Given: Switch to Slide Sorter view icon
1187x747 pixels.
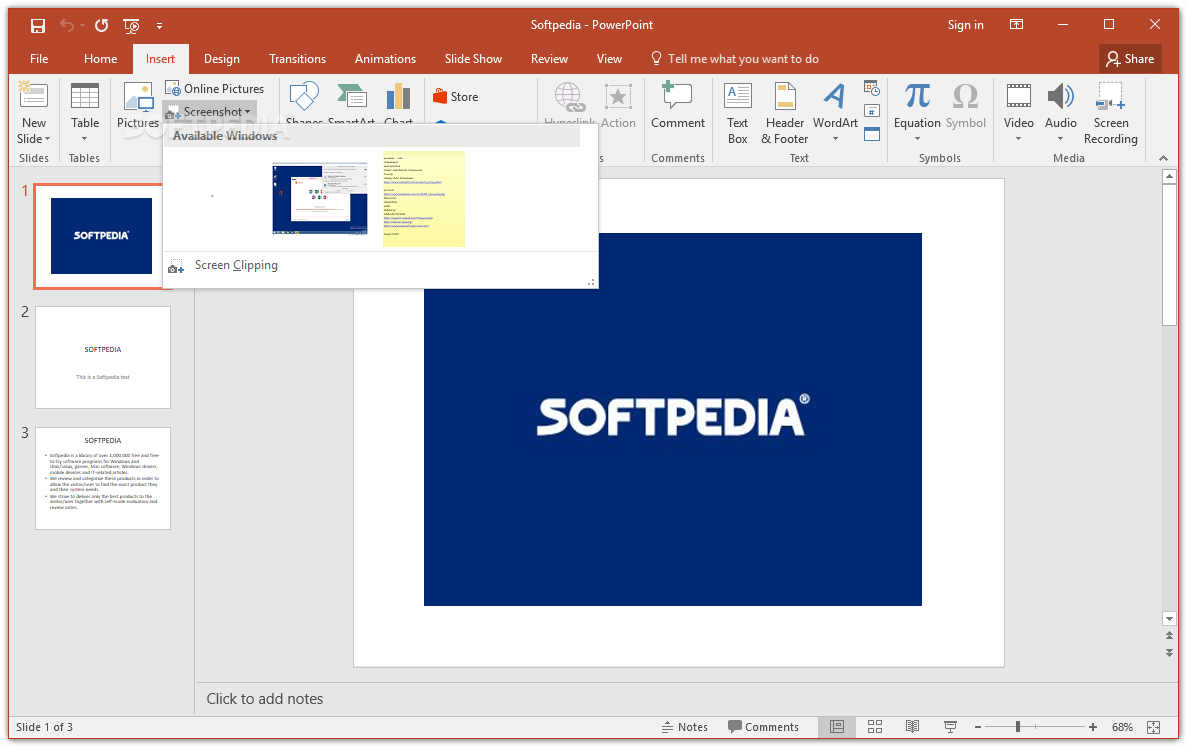Looking at the screenshot, I should (x=875, y=727).
